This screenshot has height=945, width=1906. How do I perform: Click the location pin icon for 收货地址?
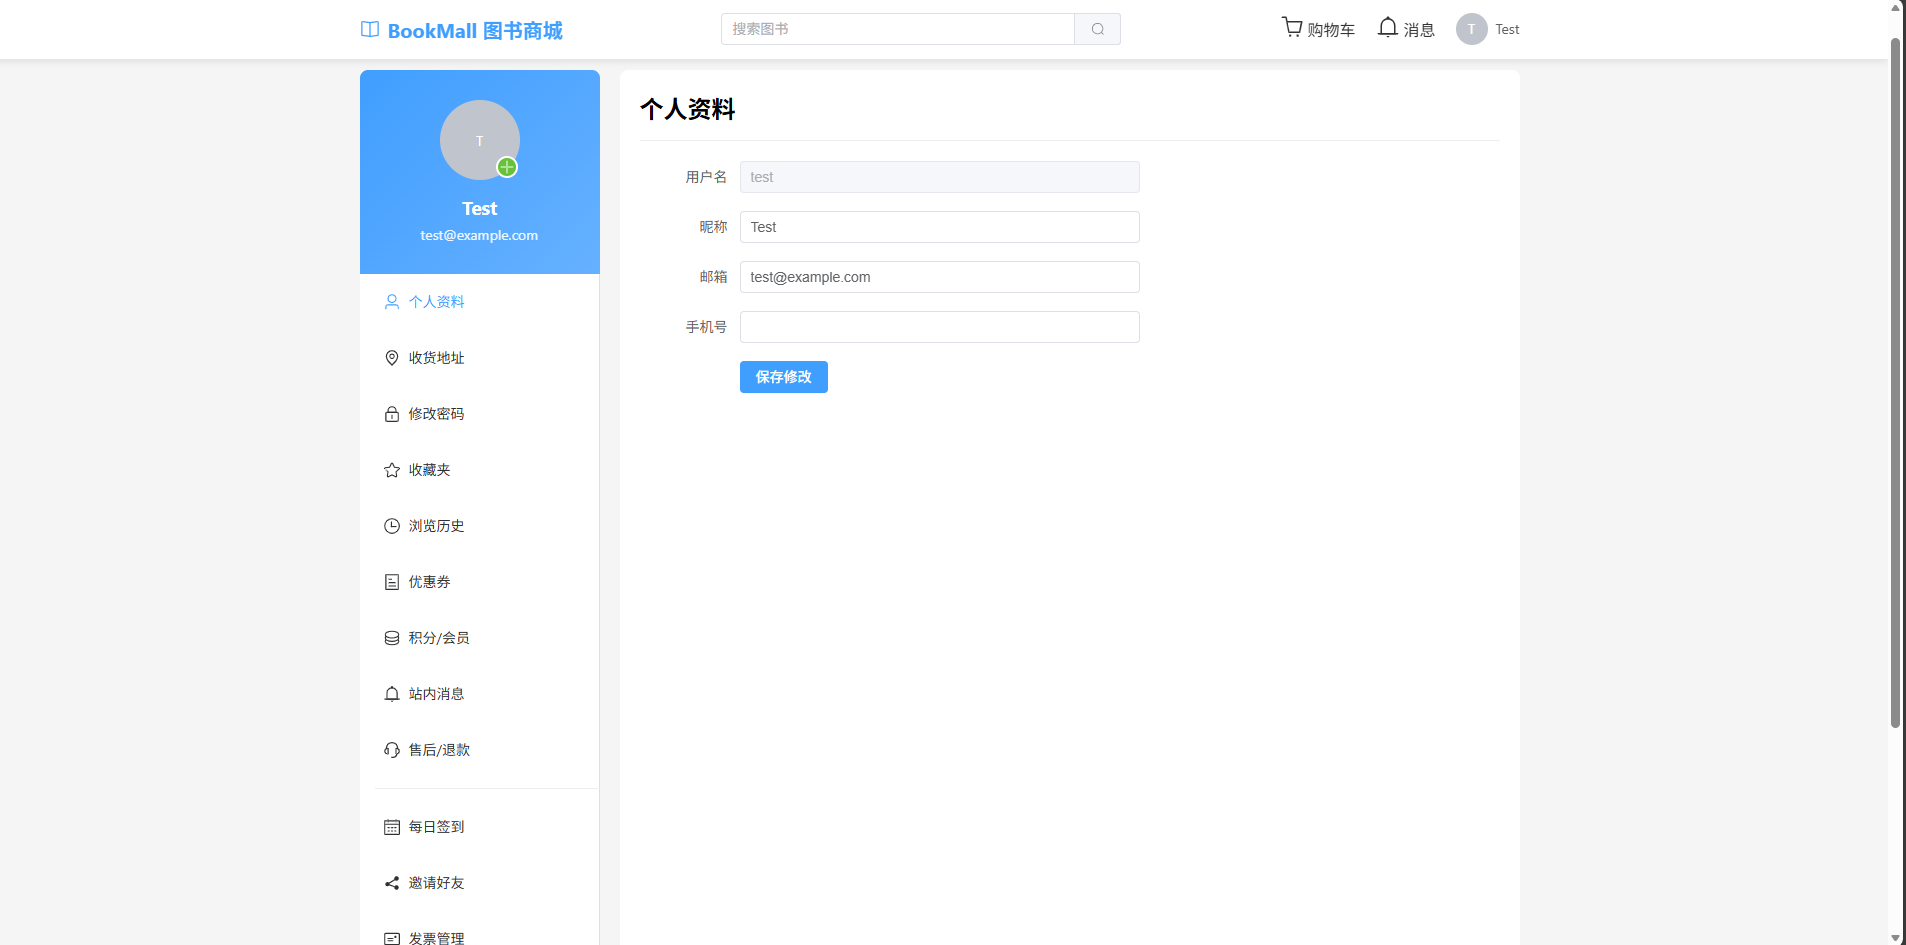(392, 358)
